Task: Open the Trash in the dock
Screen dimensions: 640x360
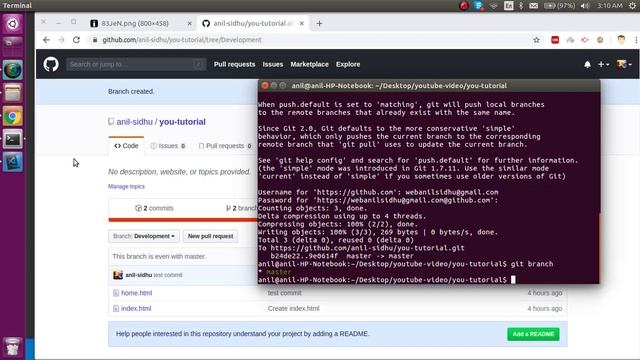Action: (x=13, y=347)
